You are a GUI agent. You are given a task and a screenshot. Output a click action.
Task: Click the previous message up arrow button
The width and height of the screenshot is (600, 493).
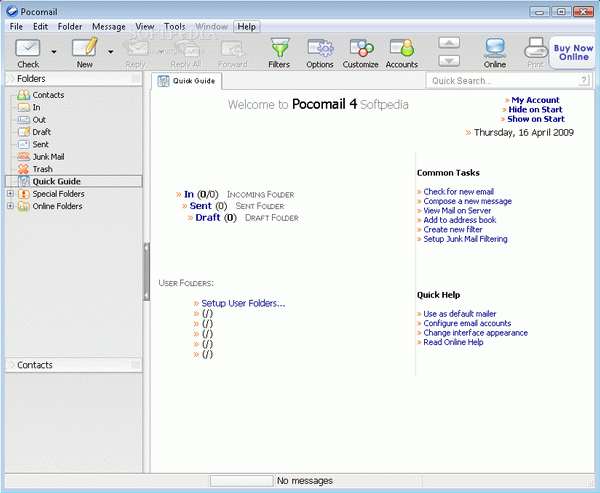(x=449, y=42)
